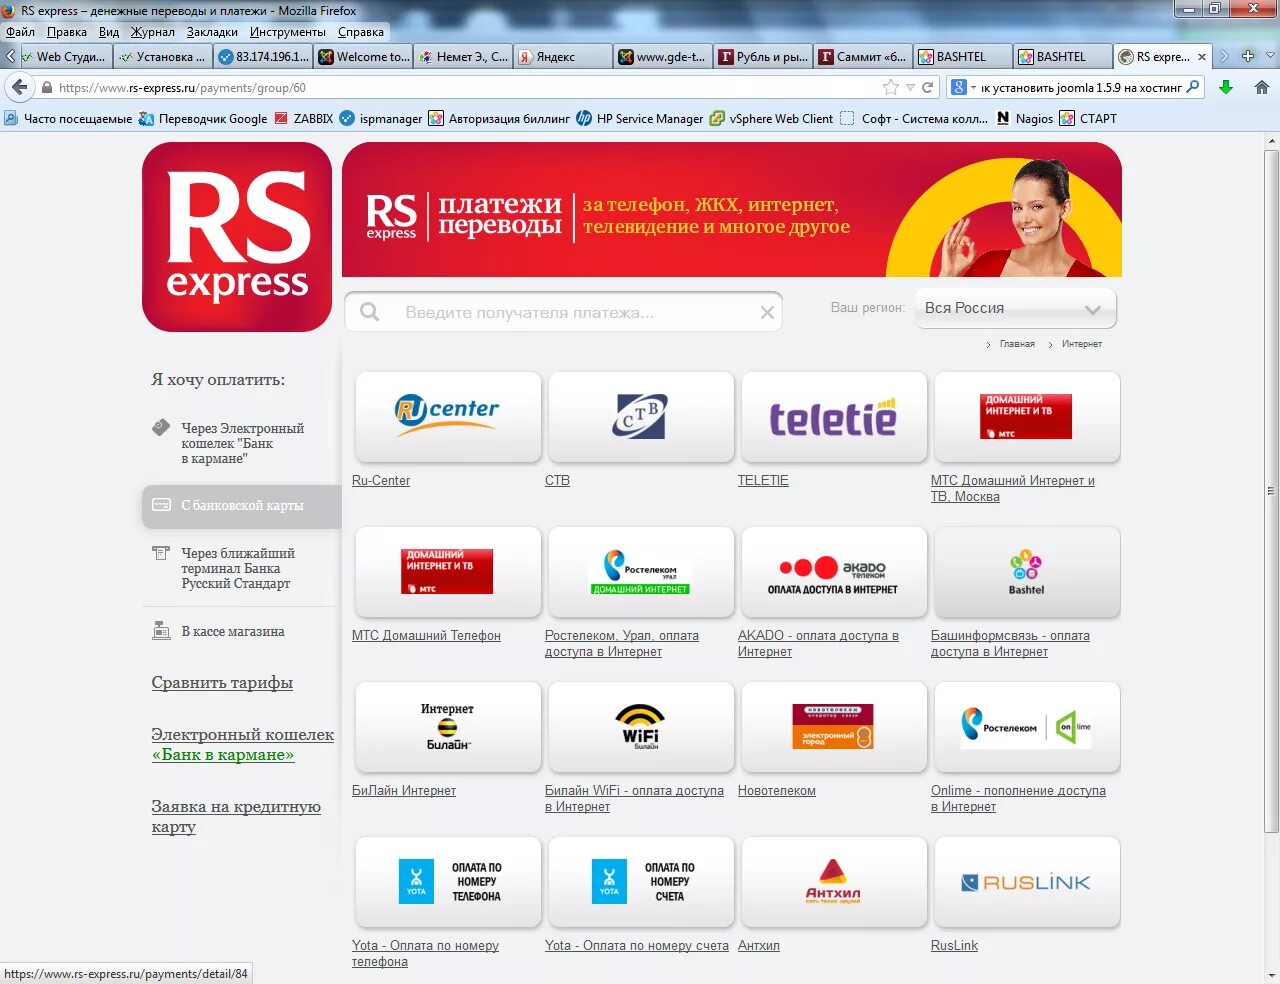The image size is (1280, 984).
Task: Open the Билайн WiFi logo tile
Action: [x=641, y=727]
